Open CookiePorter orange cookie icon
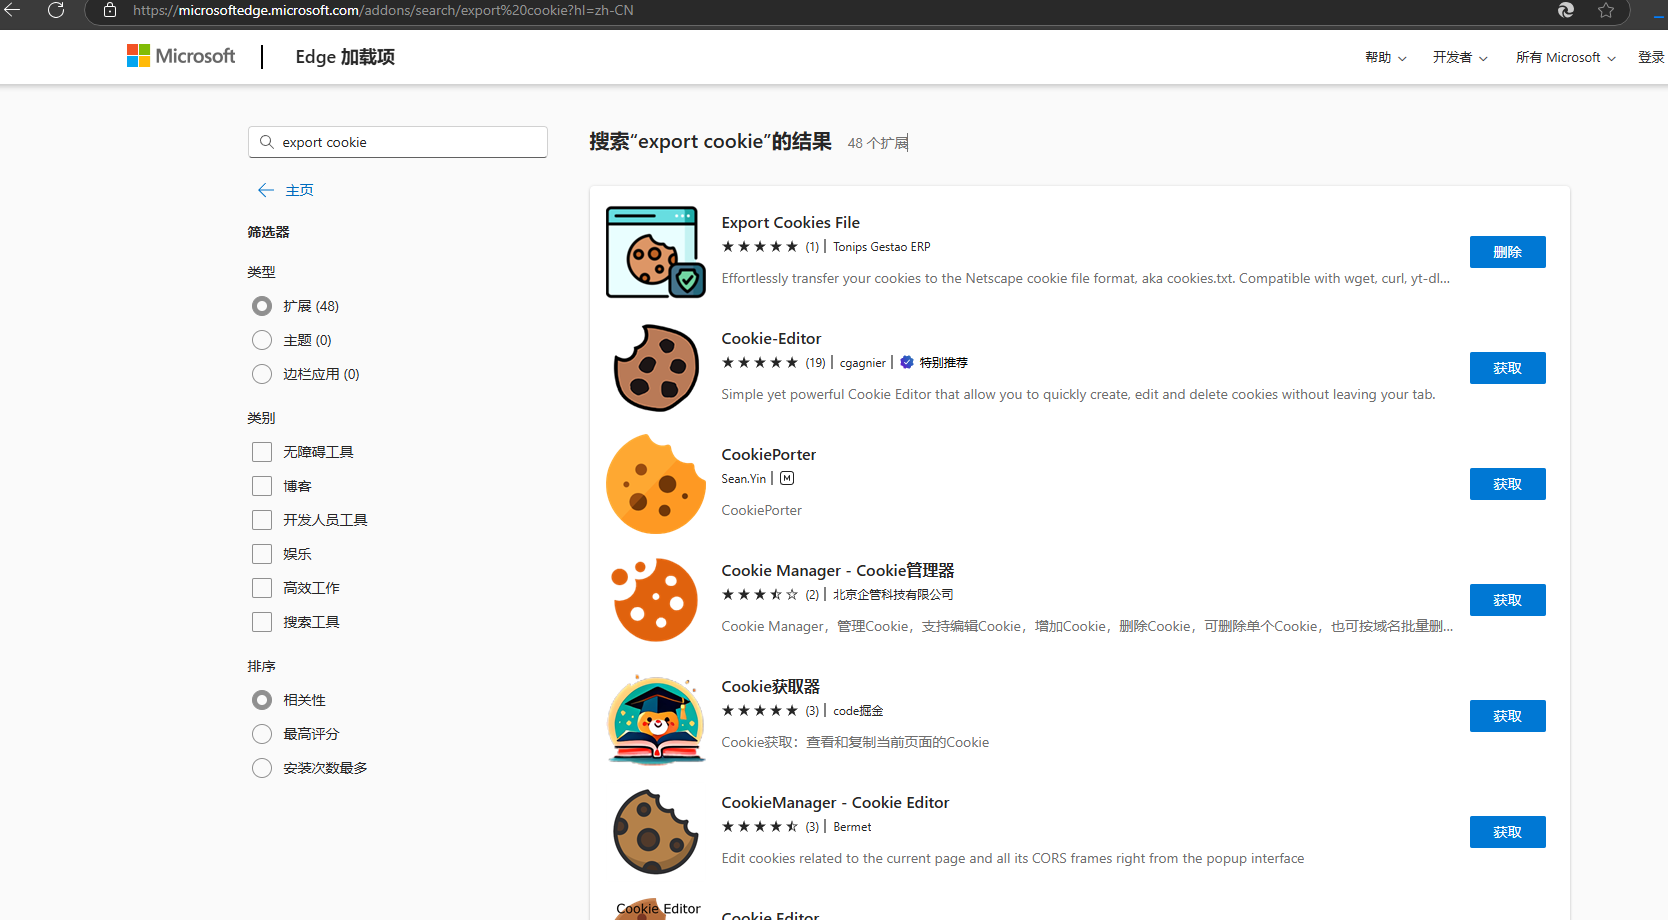1668x920 pixels. pos(656,484)
